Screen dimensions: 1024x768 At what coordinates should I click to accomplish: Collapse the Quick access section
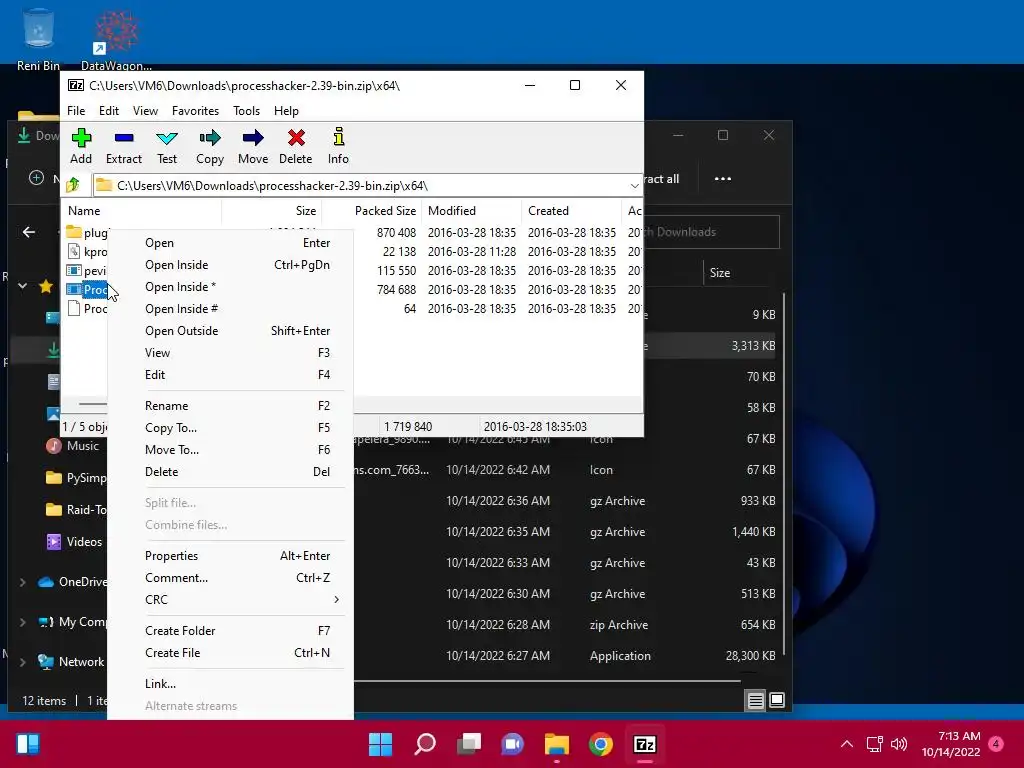tap(23, 286)
